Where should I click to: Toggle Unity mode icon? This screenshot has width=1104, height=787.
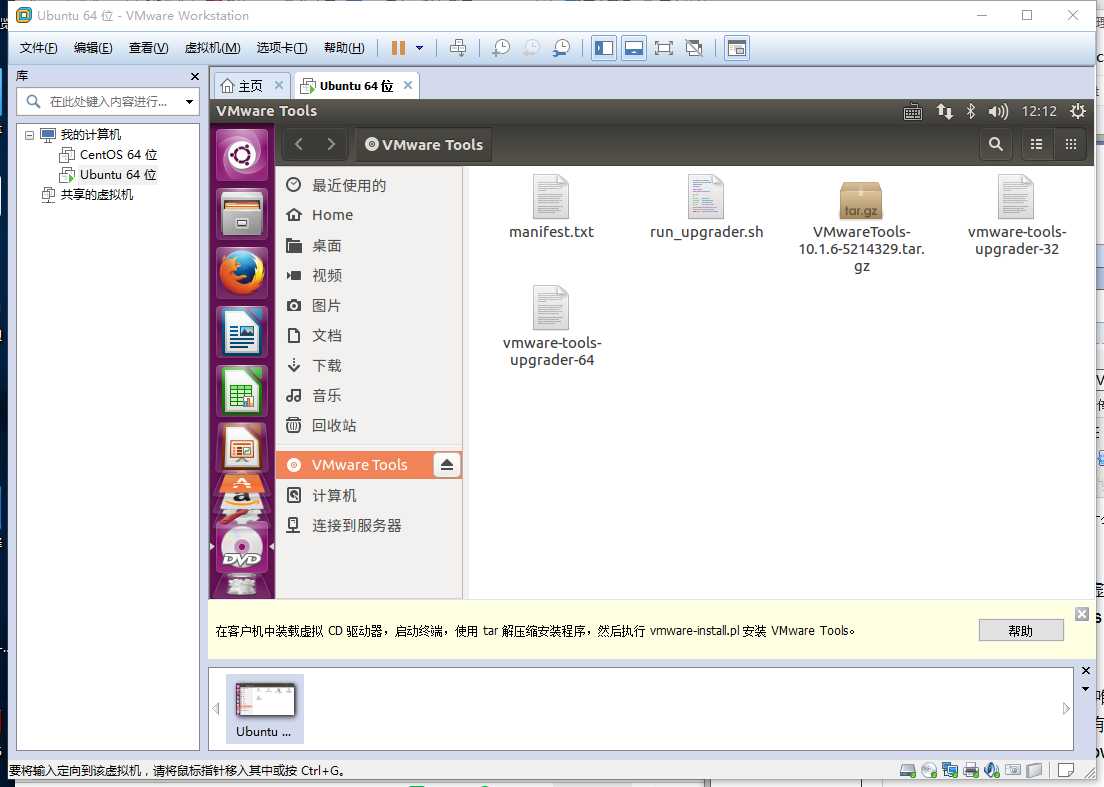click(x=694, y=48)
